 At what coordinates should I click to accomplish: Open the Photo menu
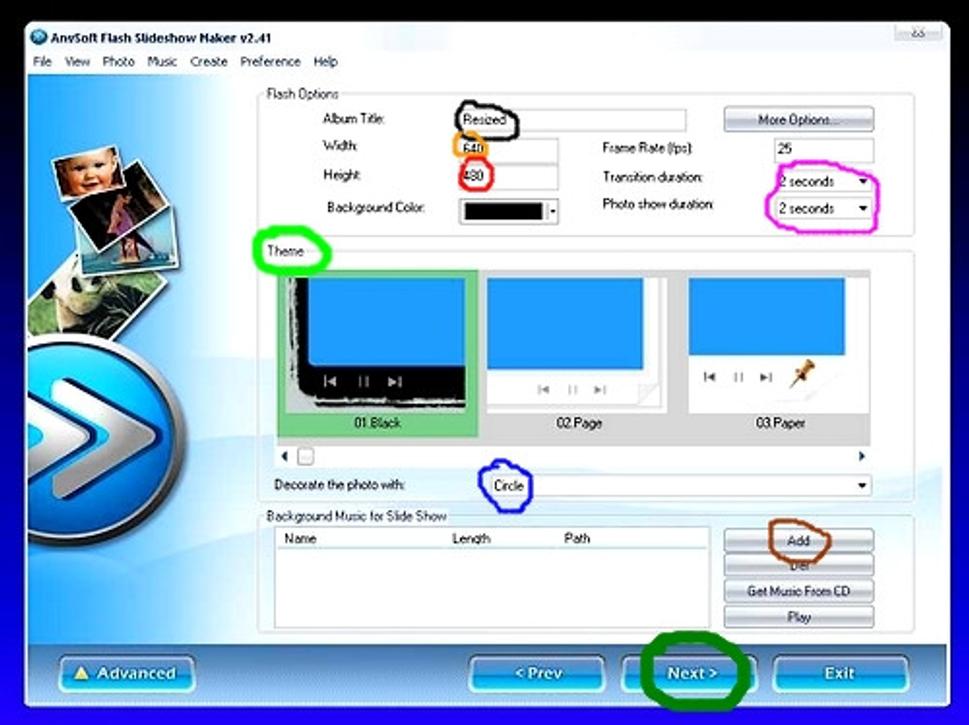[118, 62]
